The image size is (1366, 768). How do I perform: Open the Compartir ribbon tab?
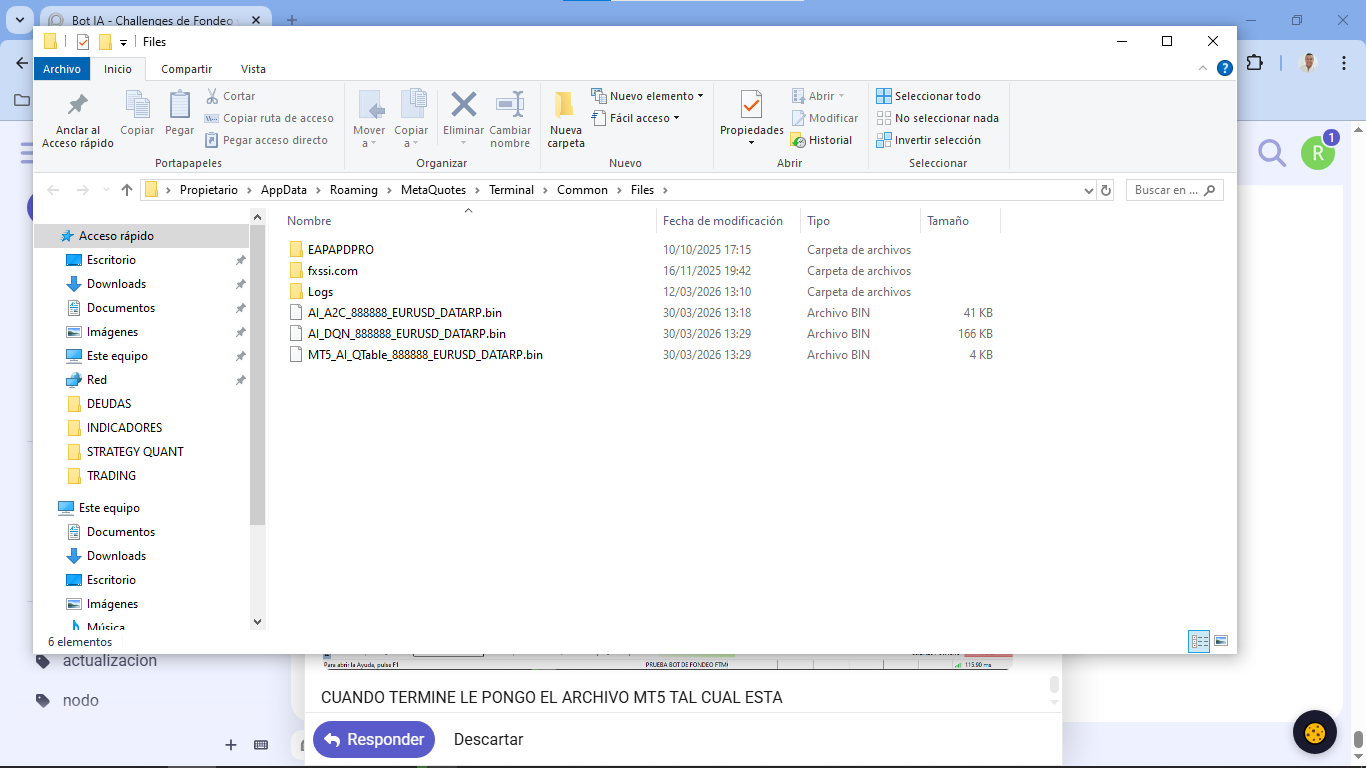click(x=186, y=69)
